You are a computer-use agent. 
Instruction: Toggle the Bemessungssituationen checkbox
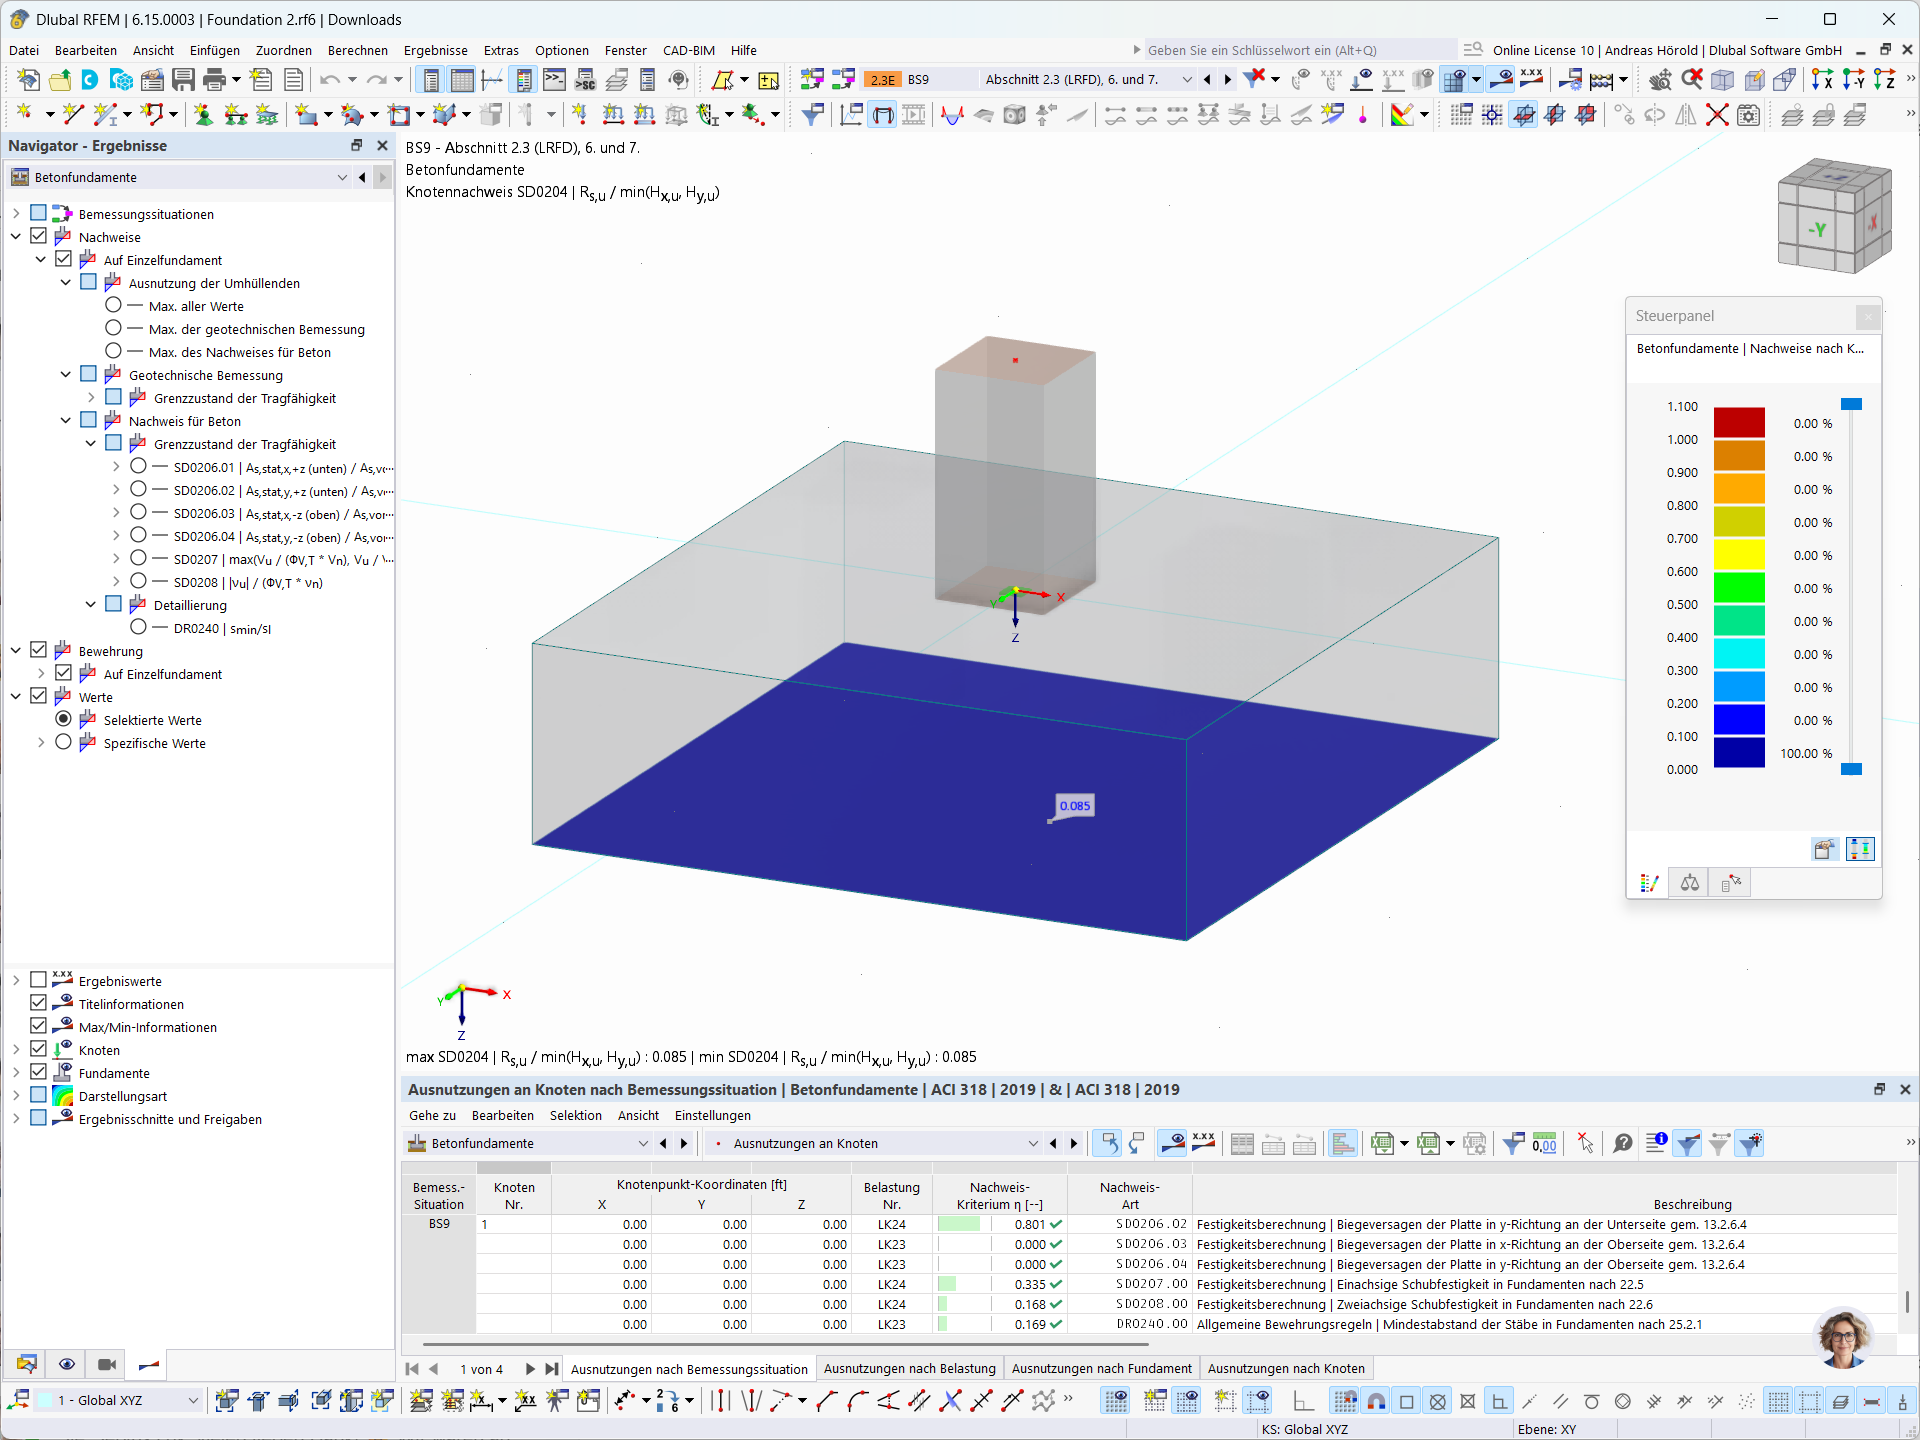pos(38,213)
